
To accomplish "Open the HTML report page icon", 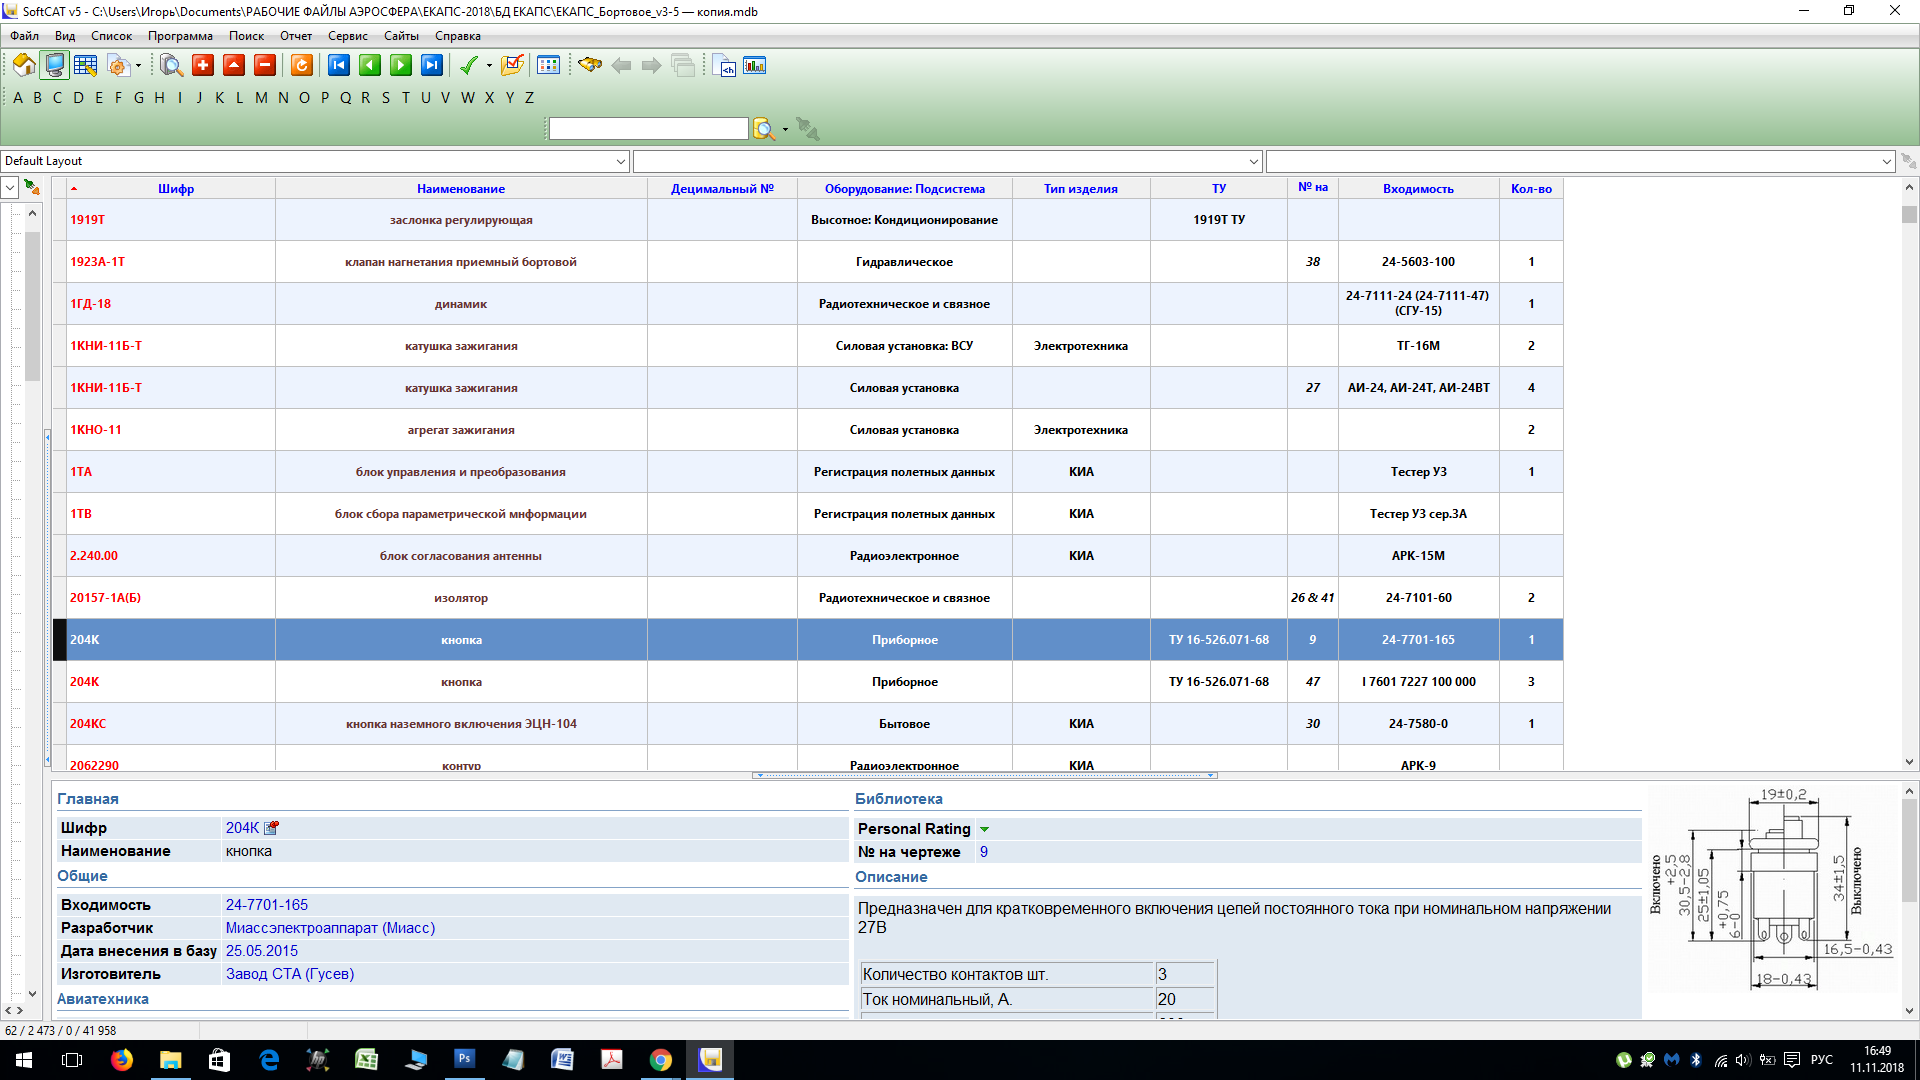I will 725,66.
